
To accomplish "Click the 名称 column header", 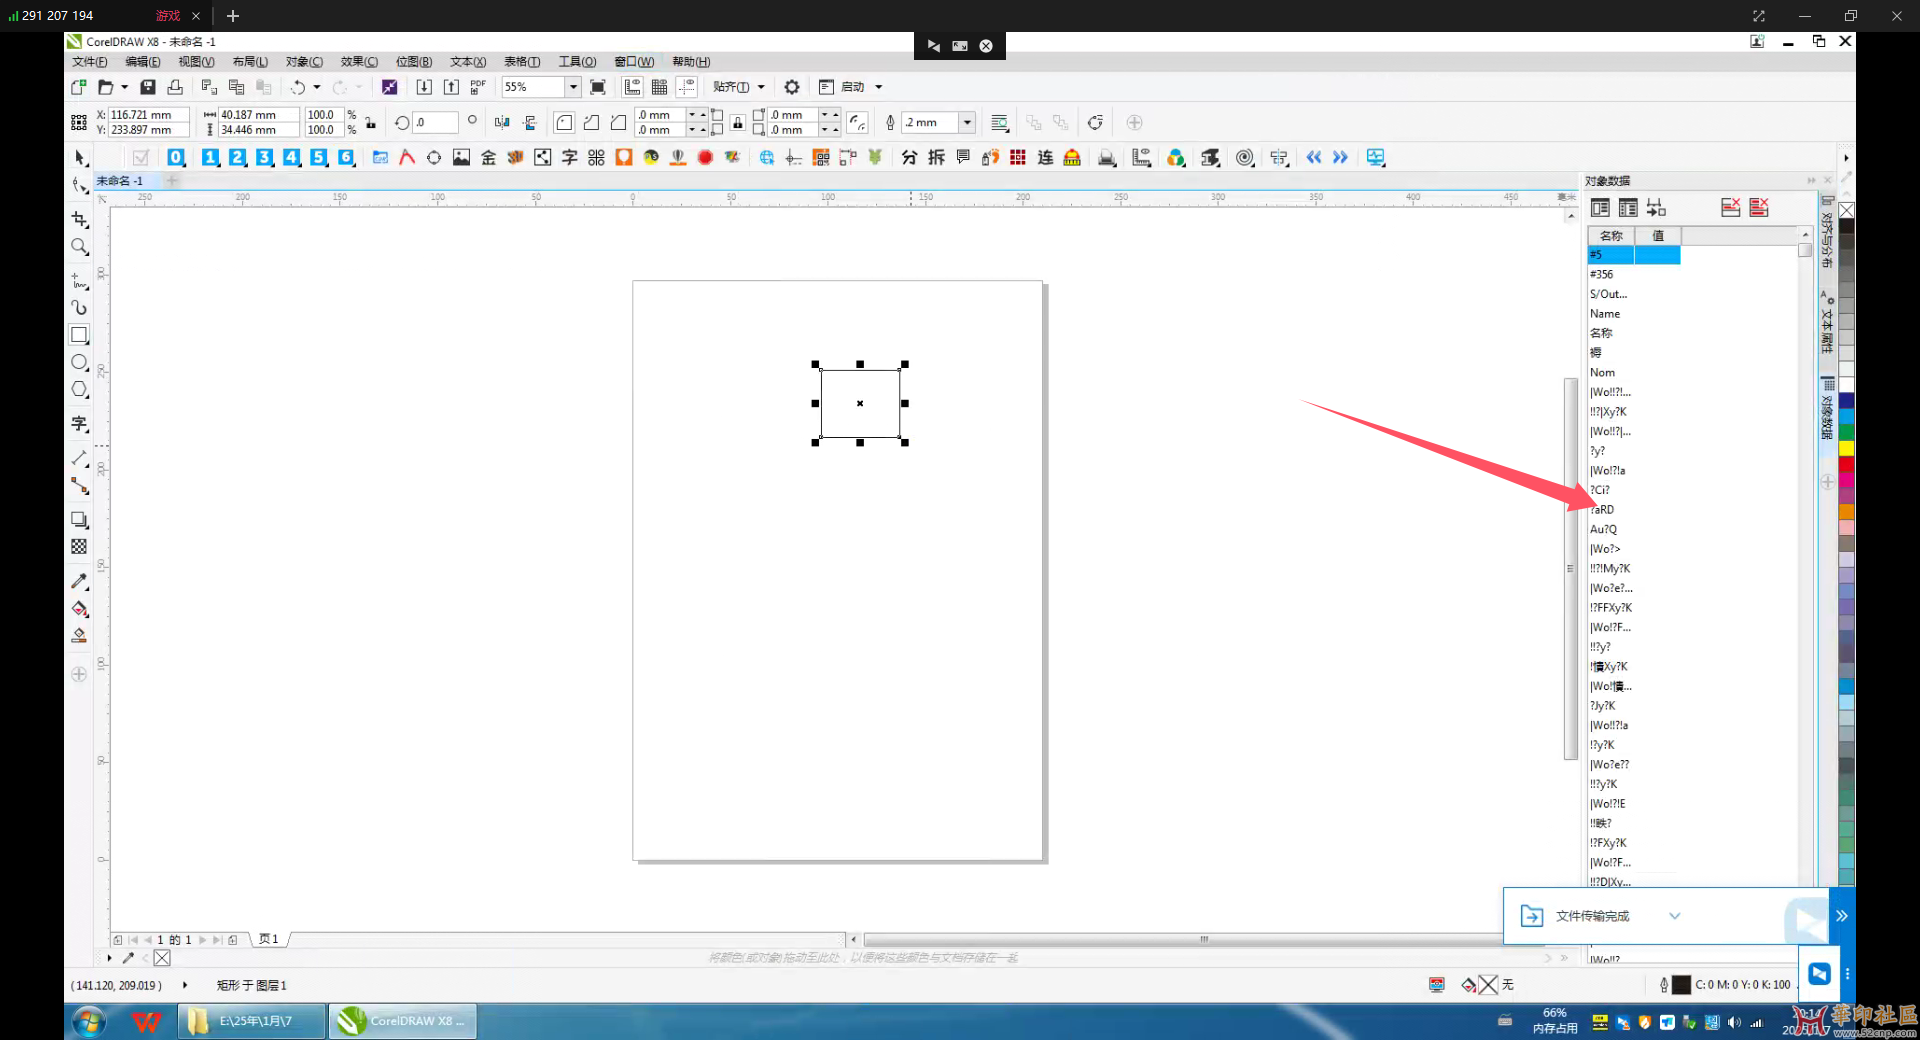I will [1611, 236].
